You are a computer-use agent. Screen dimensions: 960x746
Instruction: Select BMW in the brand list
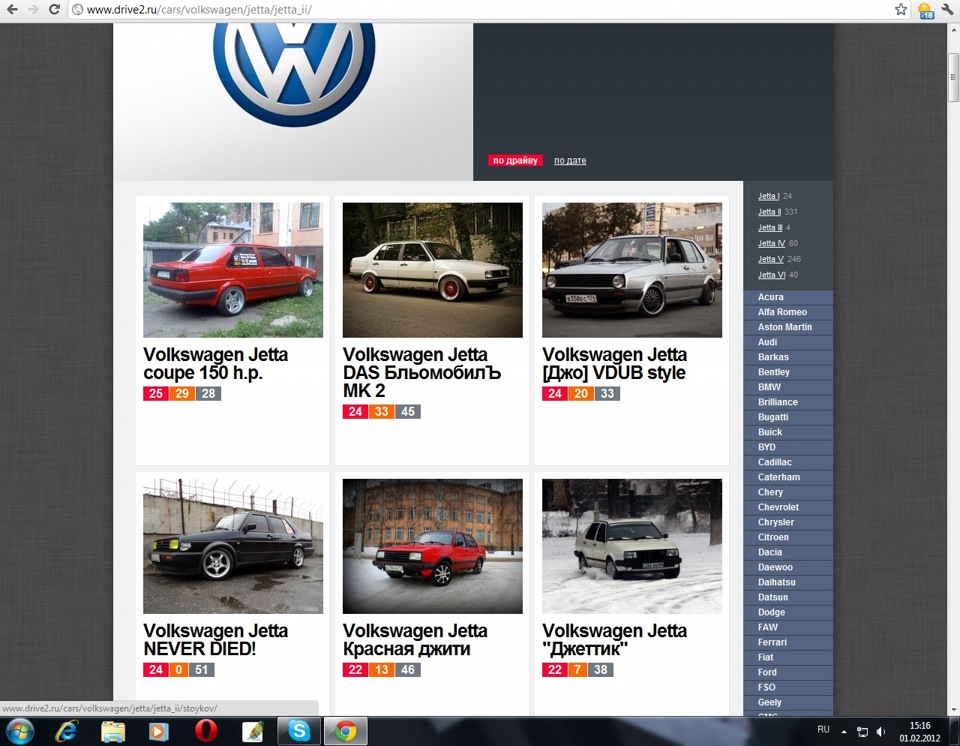(788, 387)
